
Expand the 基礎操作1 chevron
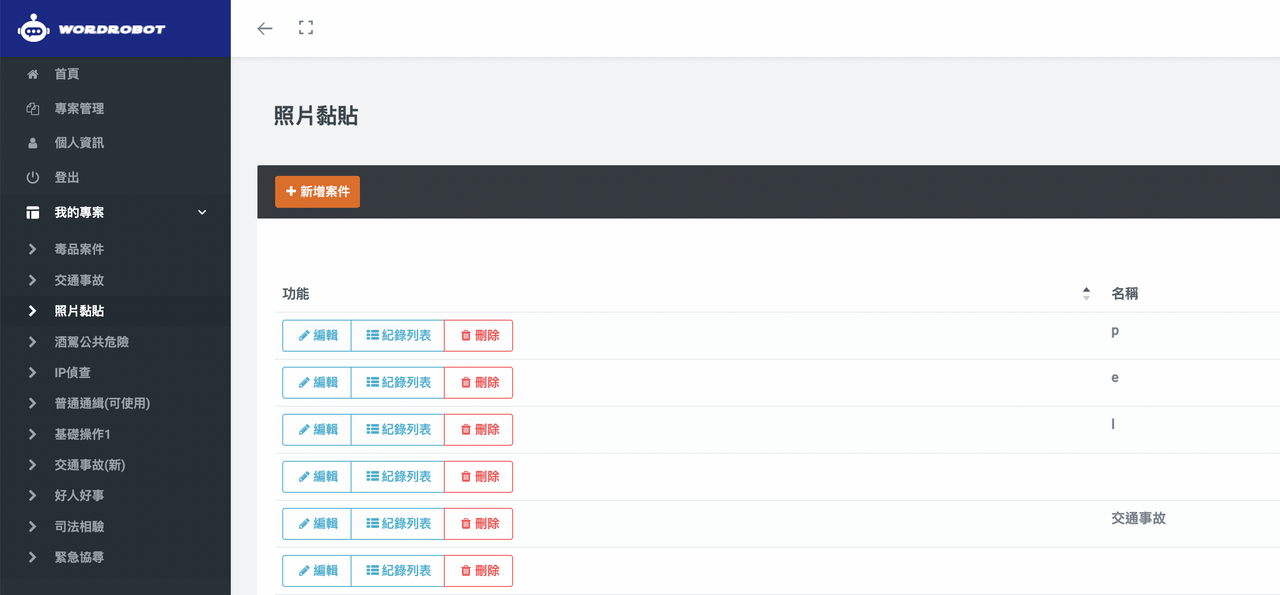coord(33,434)
